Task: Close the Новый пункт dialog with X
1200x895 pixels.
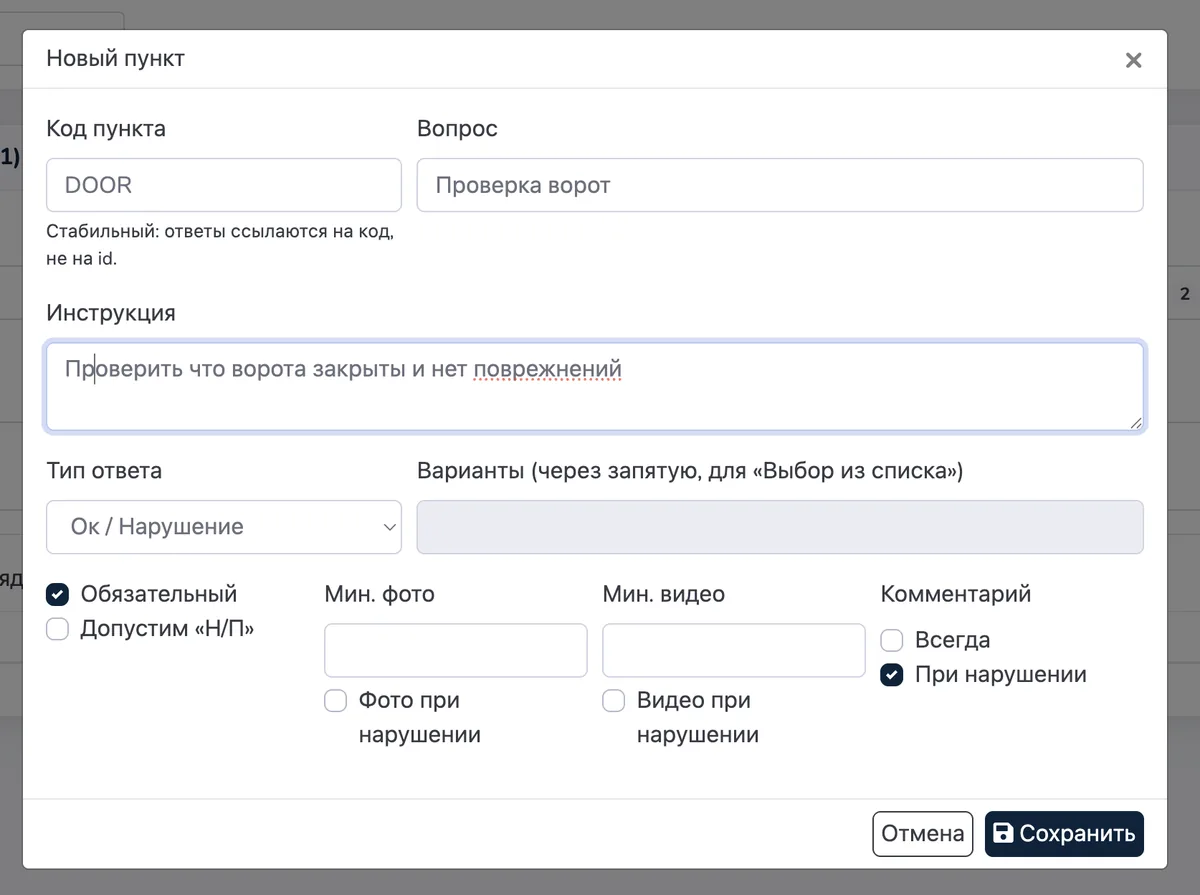Action: click(1133, 60)
